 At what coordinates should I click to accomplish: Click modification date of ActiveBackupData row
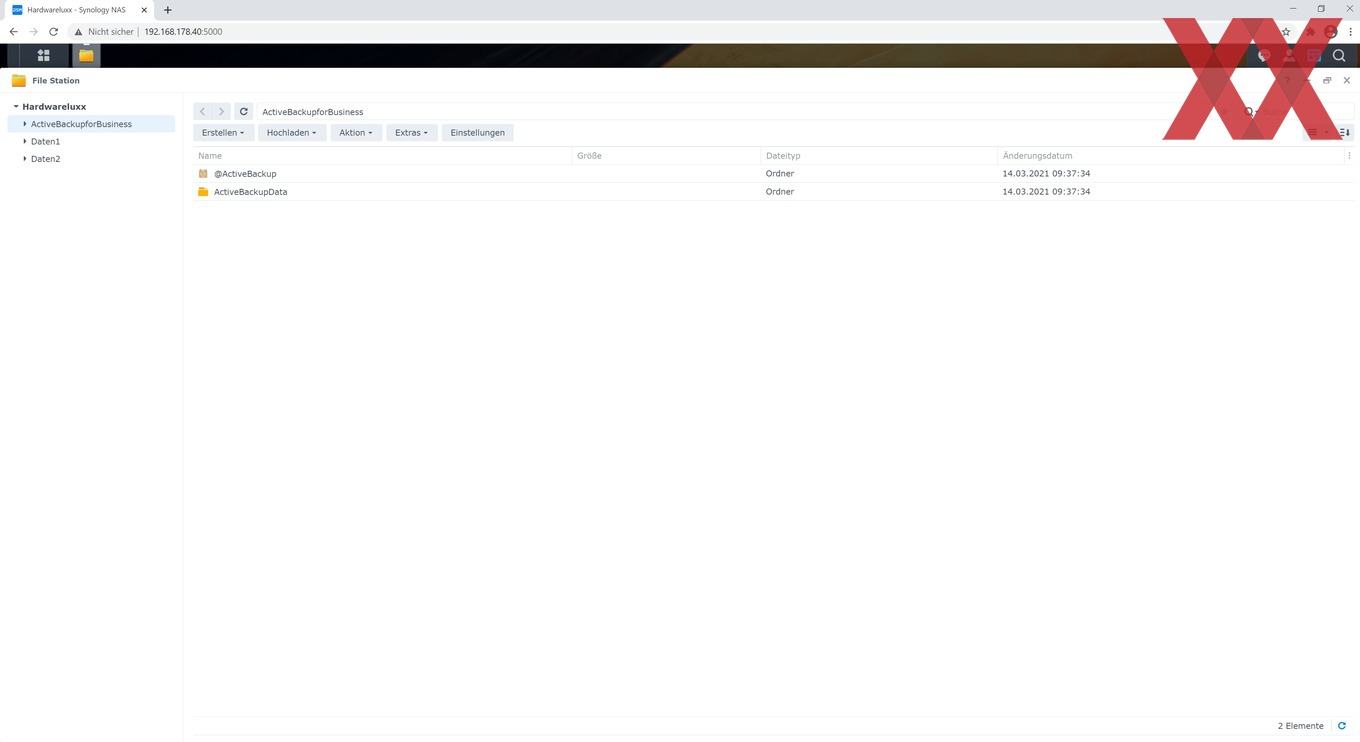coord(1046,192)
